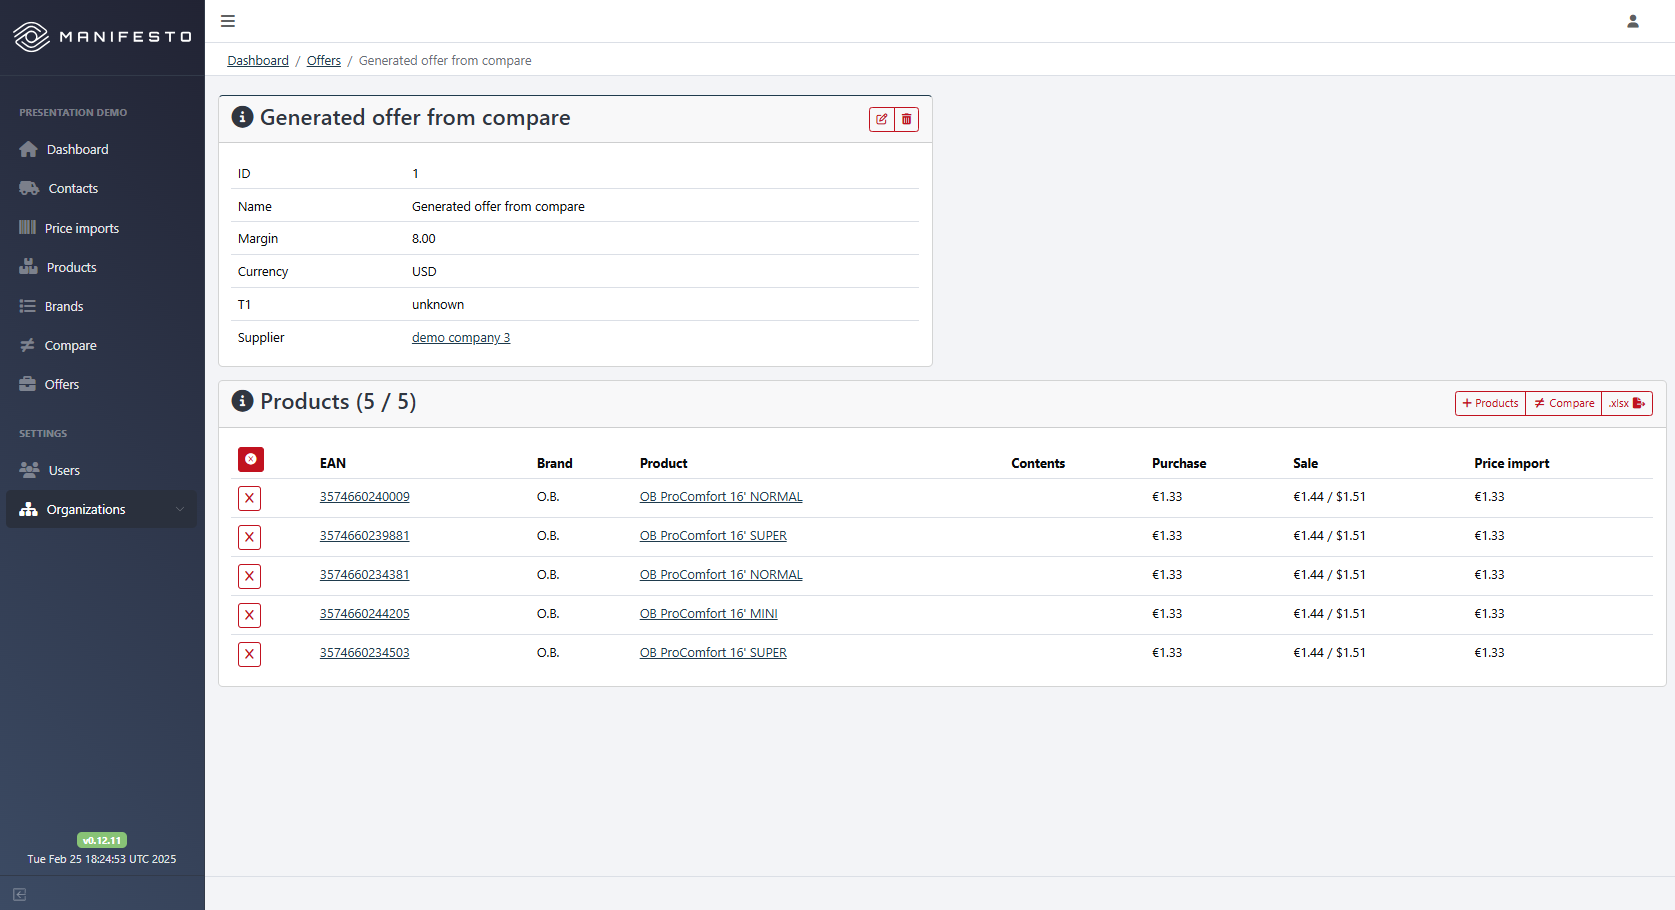Open EAN 3574660240009 link
The width and height of the screenshot is (1675, 910).
click(365, 497)
